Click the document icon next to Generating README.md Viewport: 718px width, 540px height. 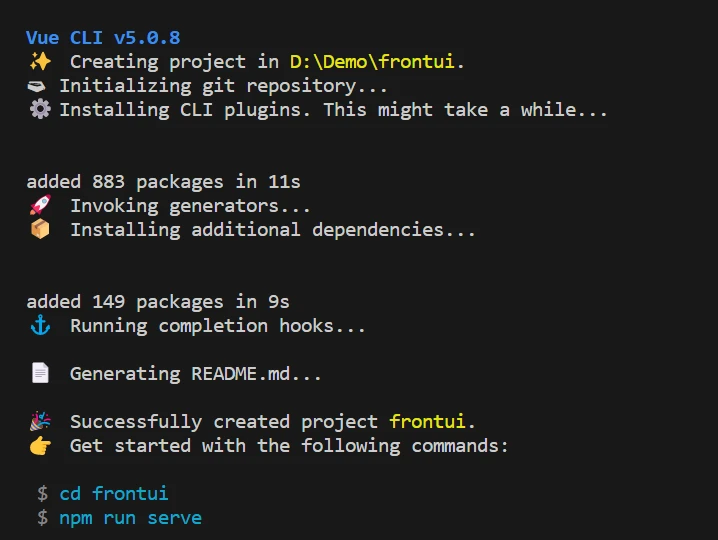(x=40, y=373)
